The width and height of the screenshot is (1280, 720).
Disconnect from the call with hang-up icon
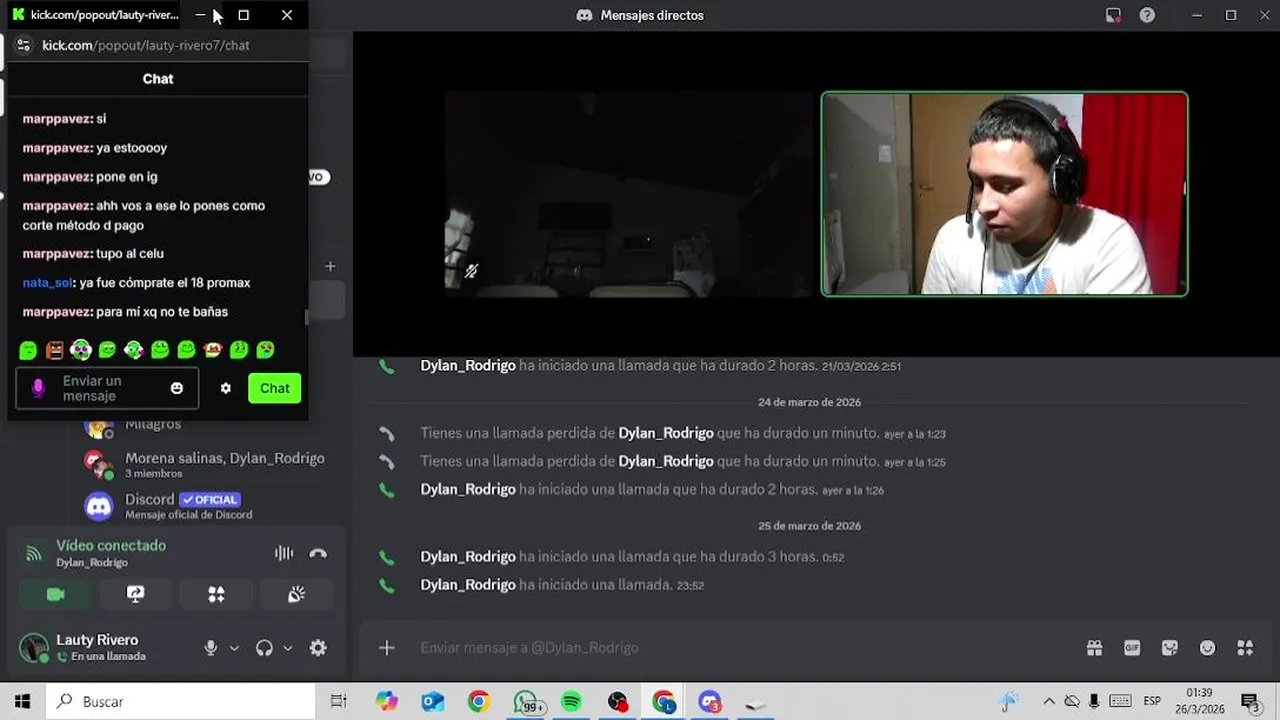pyautogui.click(x=318, y=553)
